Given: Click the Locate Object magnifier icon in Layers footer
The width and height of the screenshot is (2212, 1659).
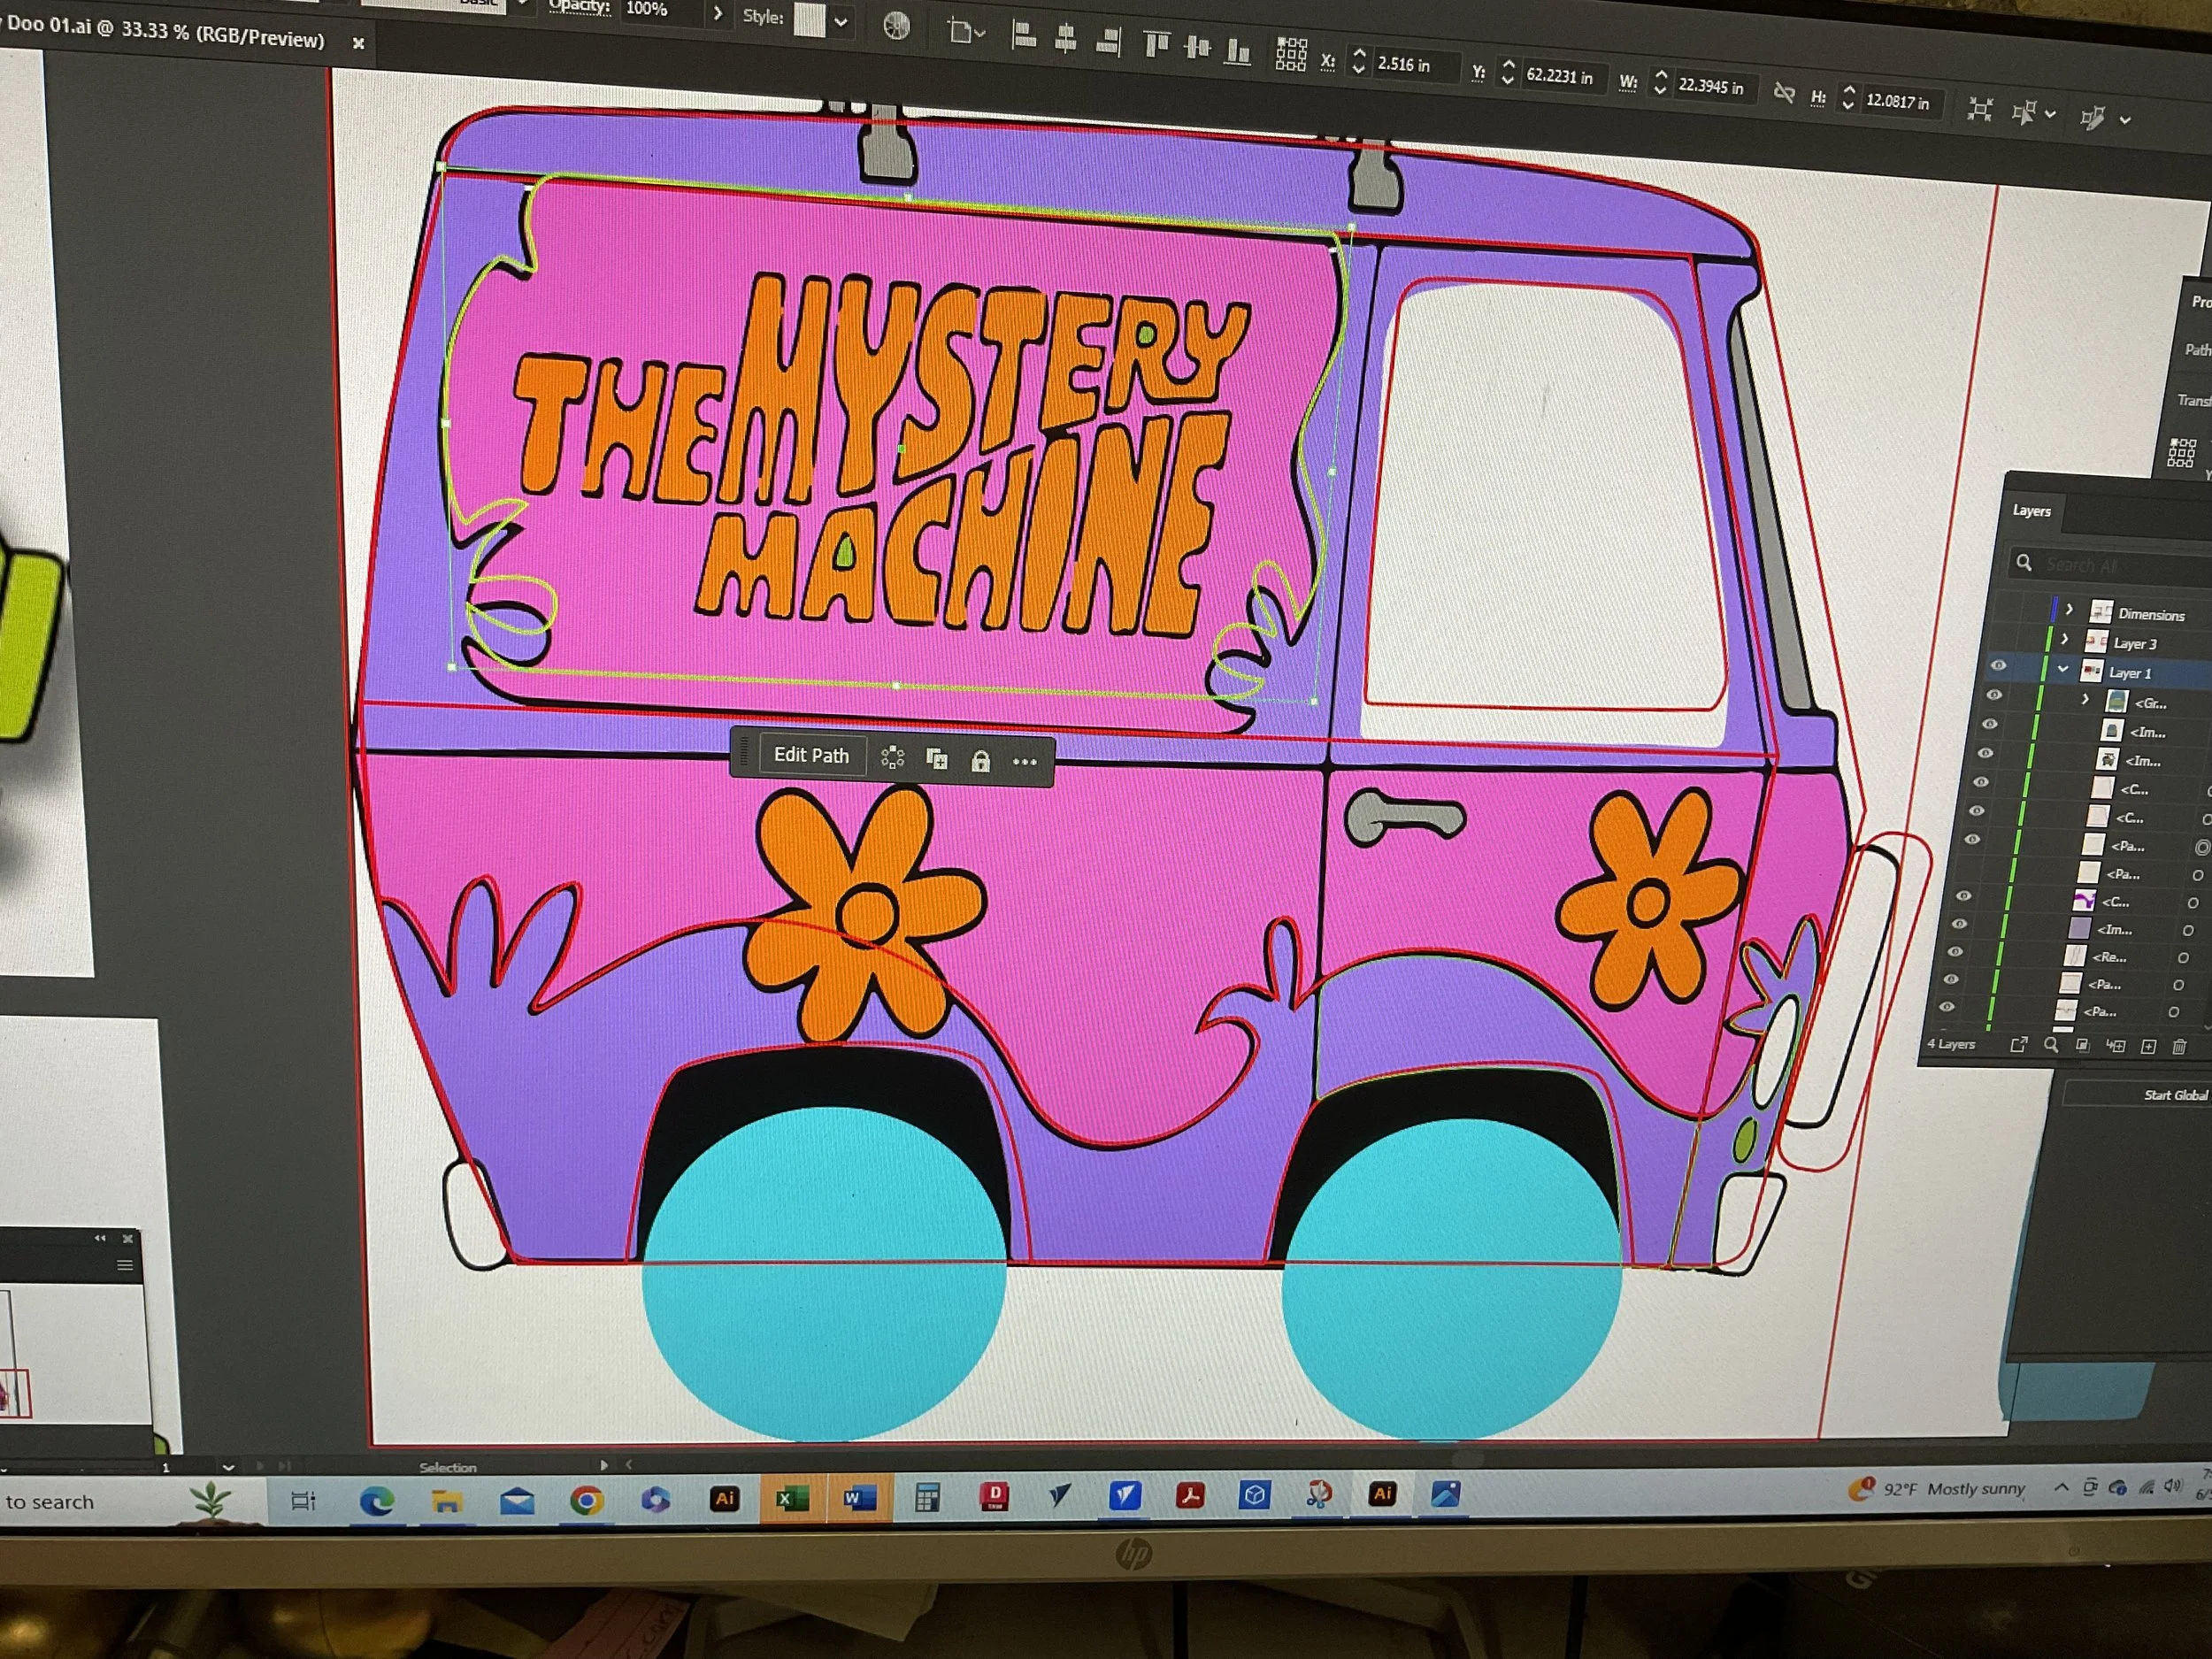Looking at the screenshot, I should pos(2051,1045).
